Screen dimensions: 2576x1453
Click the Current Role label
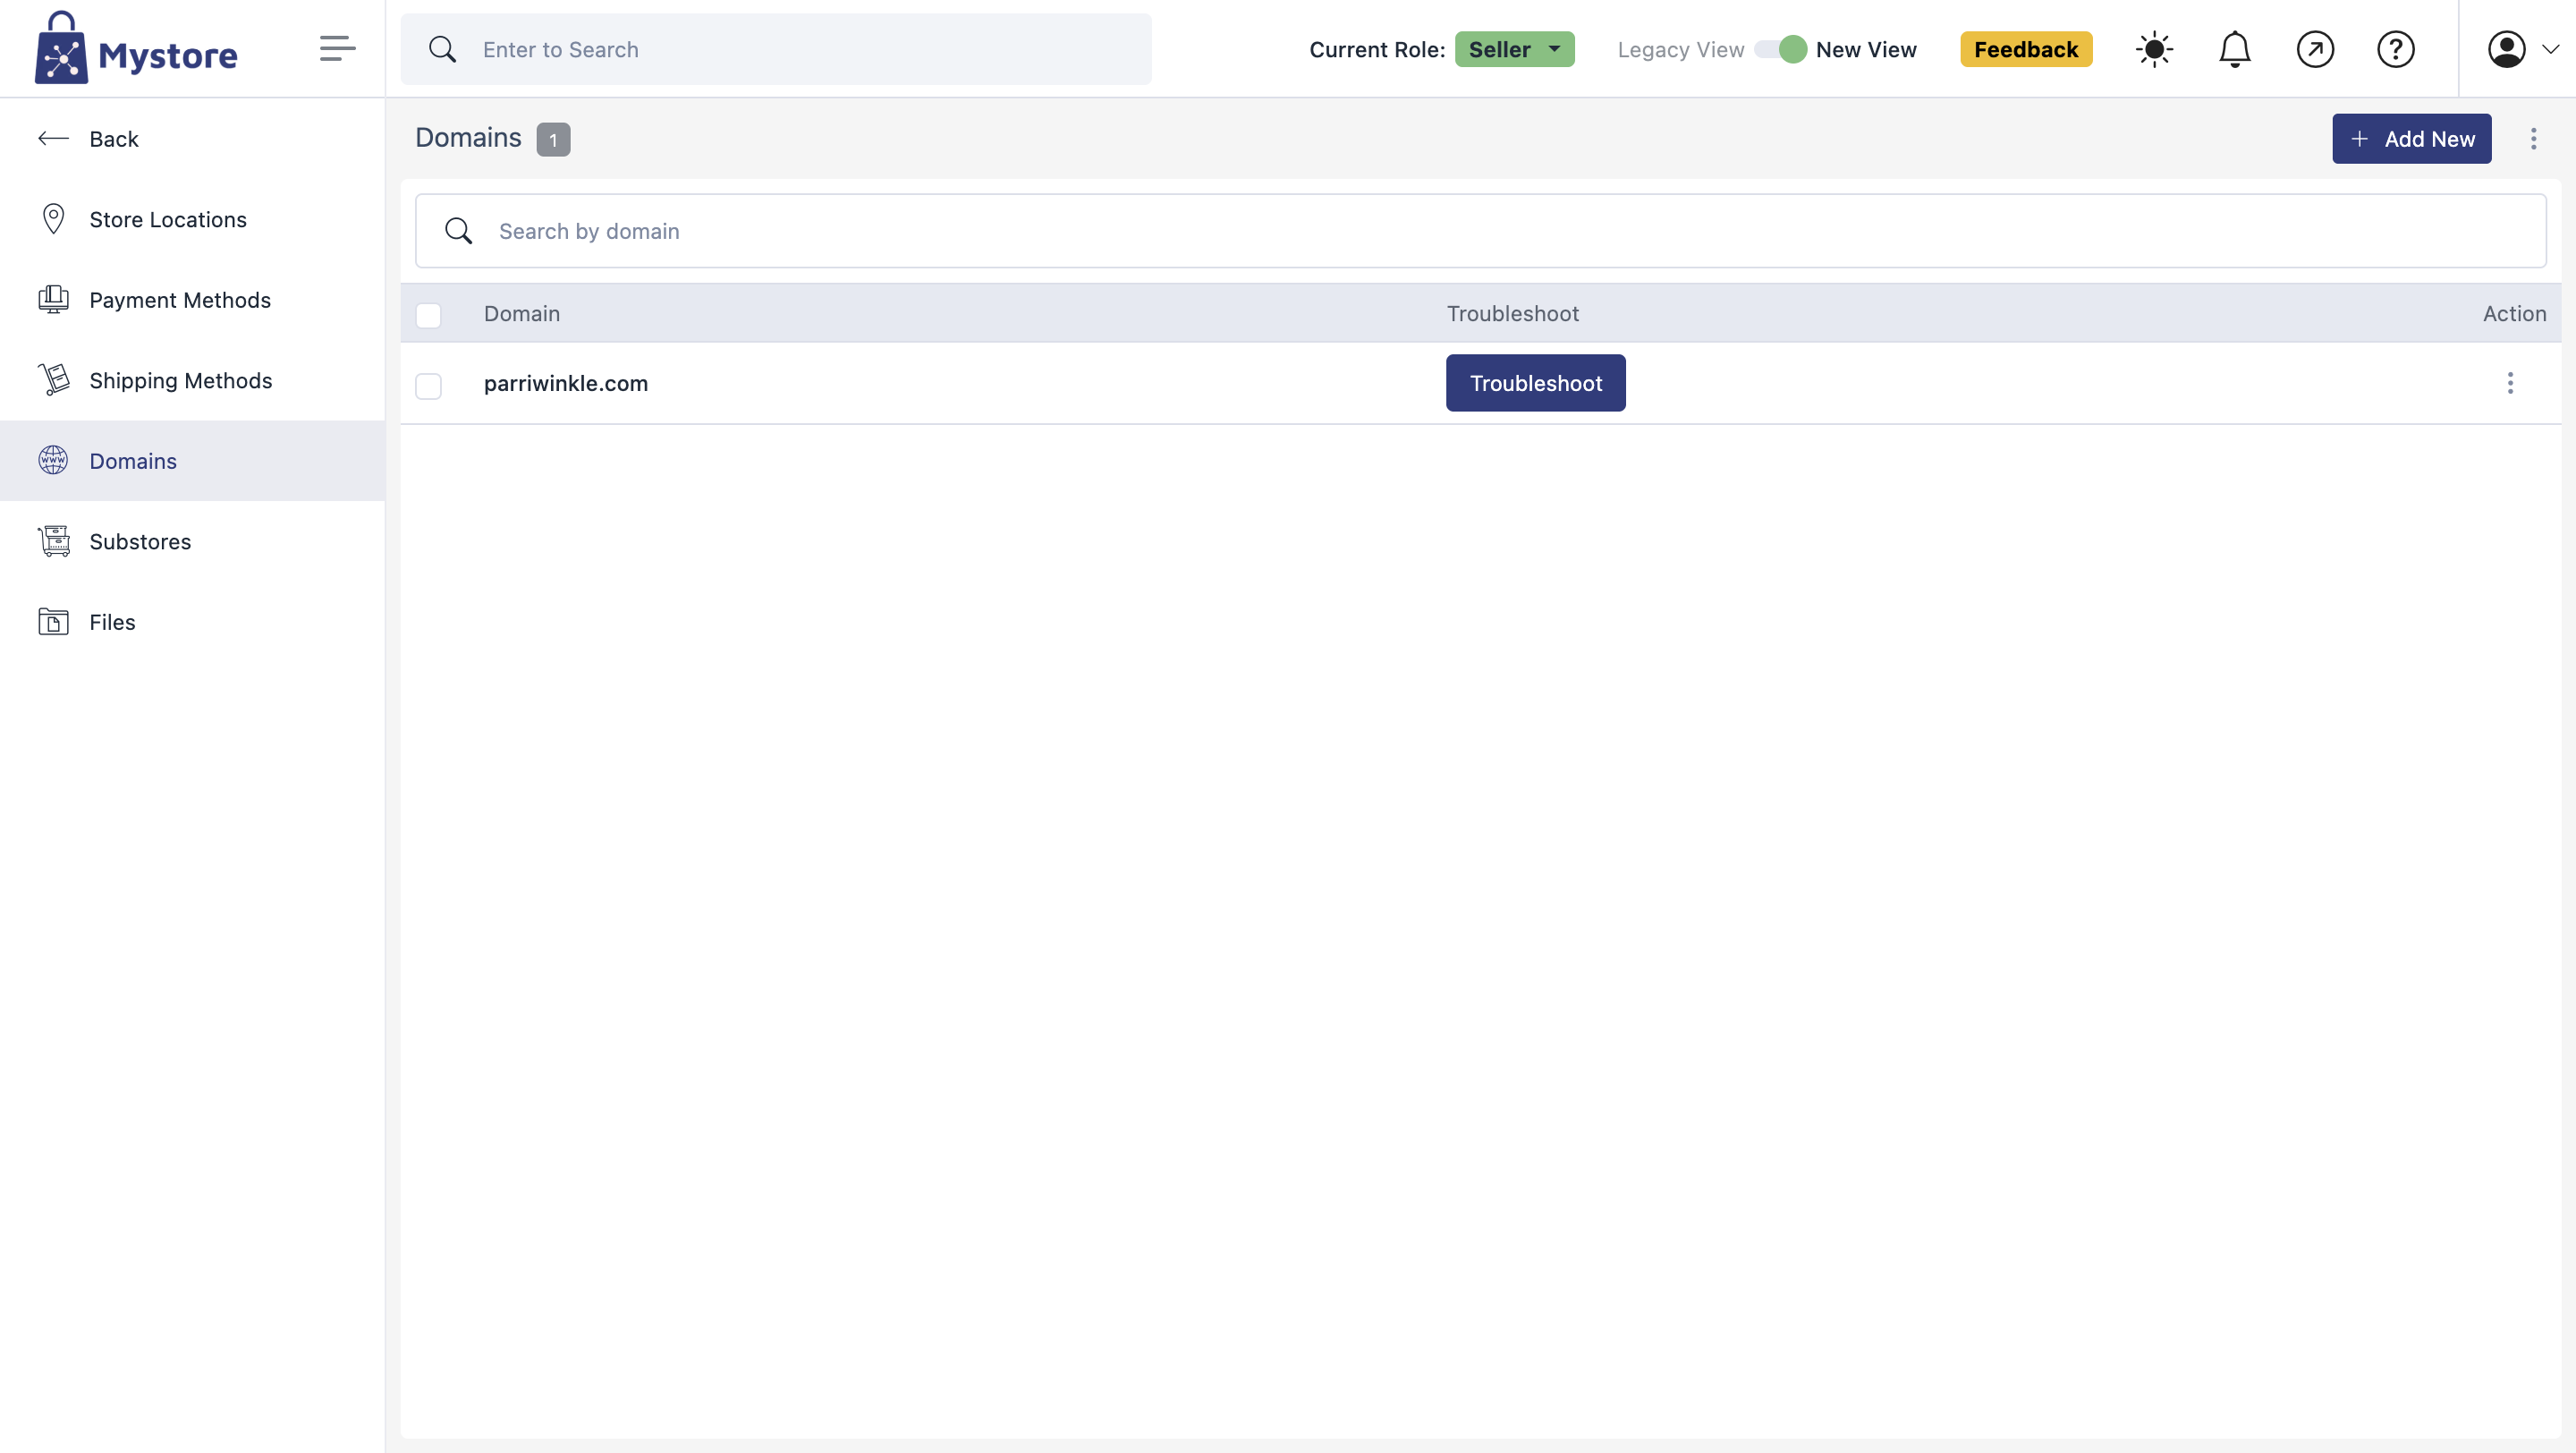tap(1377, 49)
